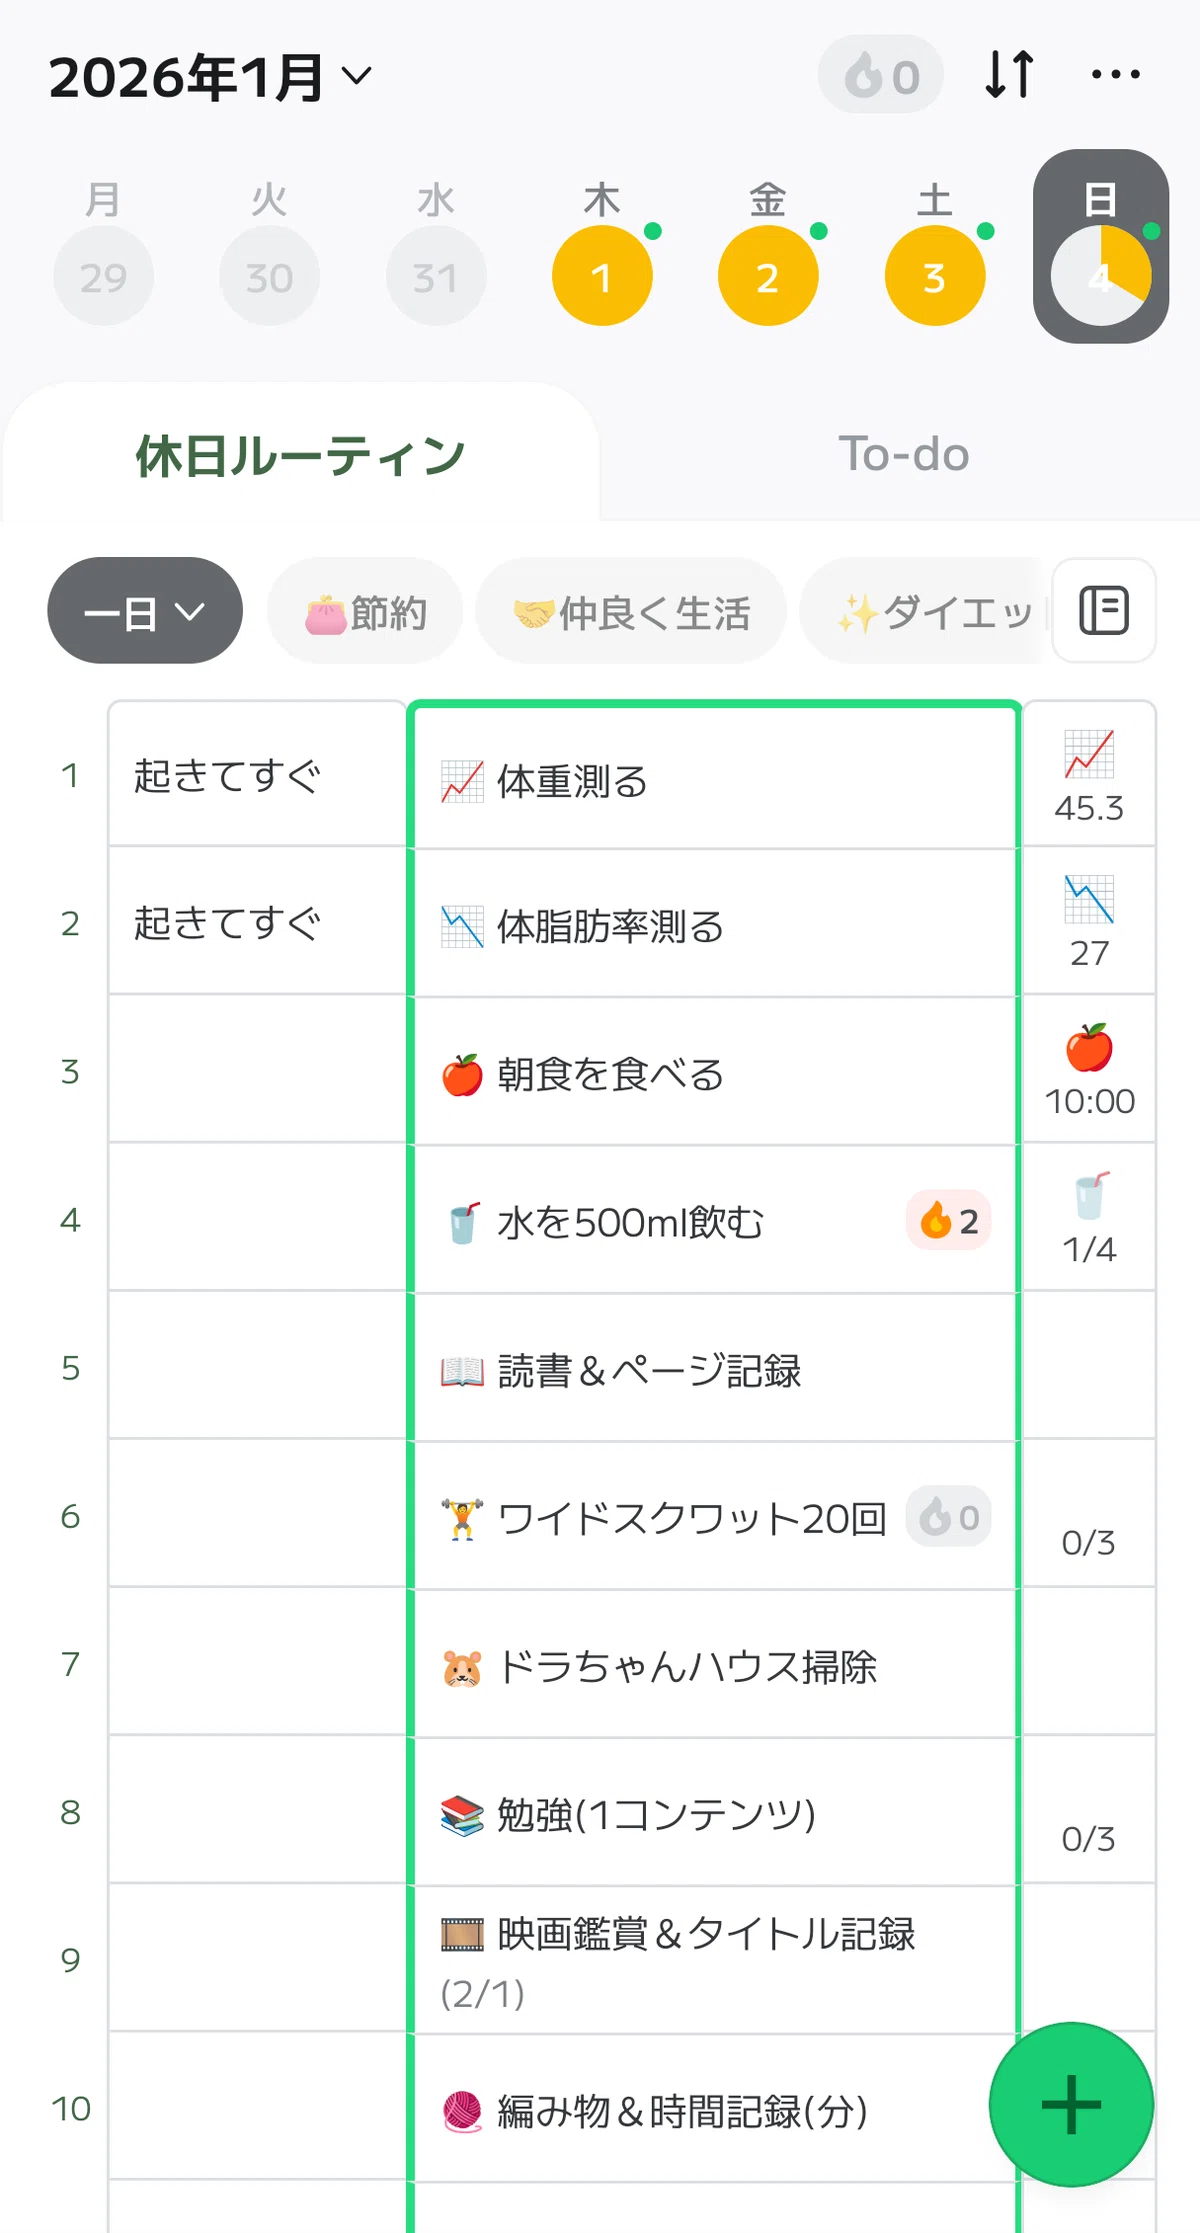Filter by the 節約 tag chip
The image size is (1200, 2233).
tap(366, 613)
